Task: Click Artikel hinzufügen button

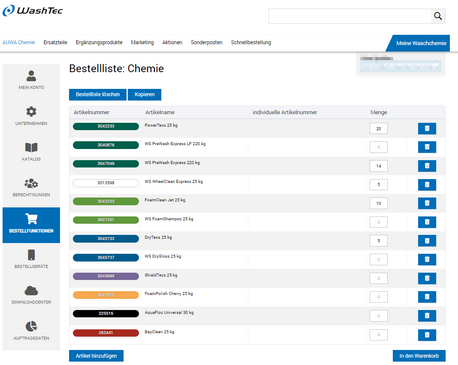Action: tap(96, 356)
